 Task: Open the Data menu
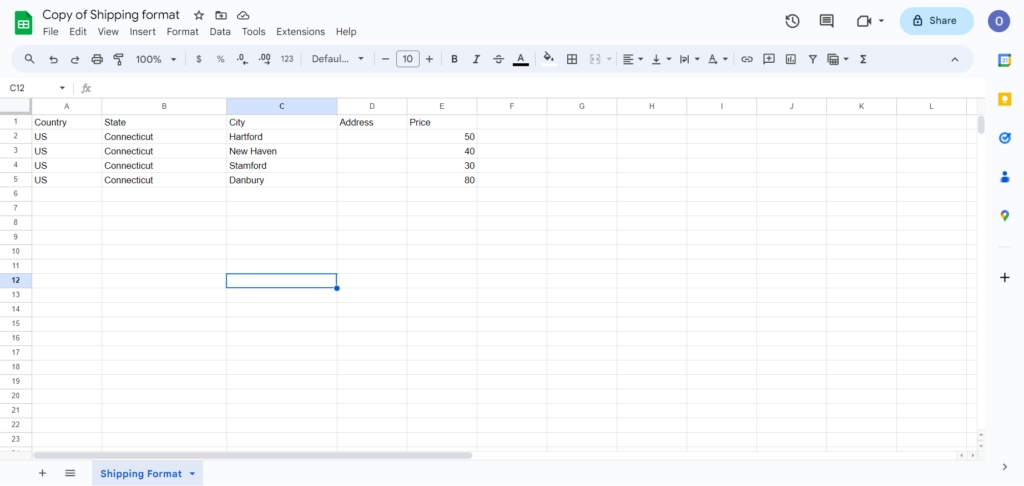220,32
